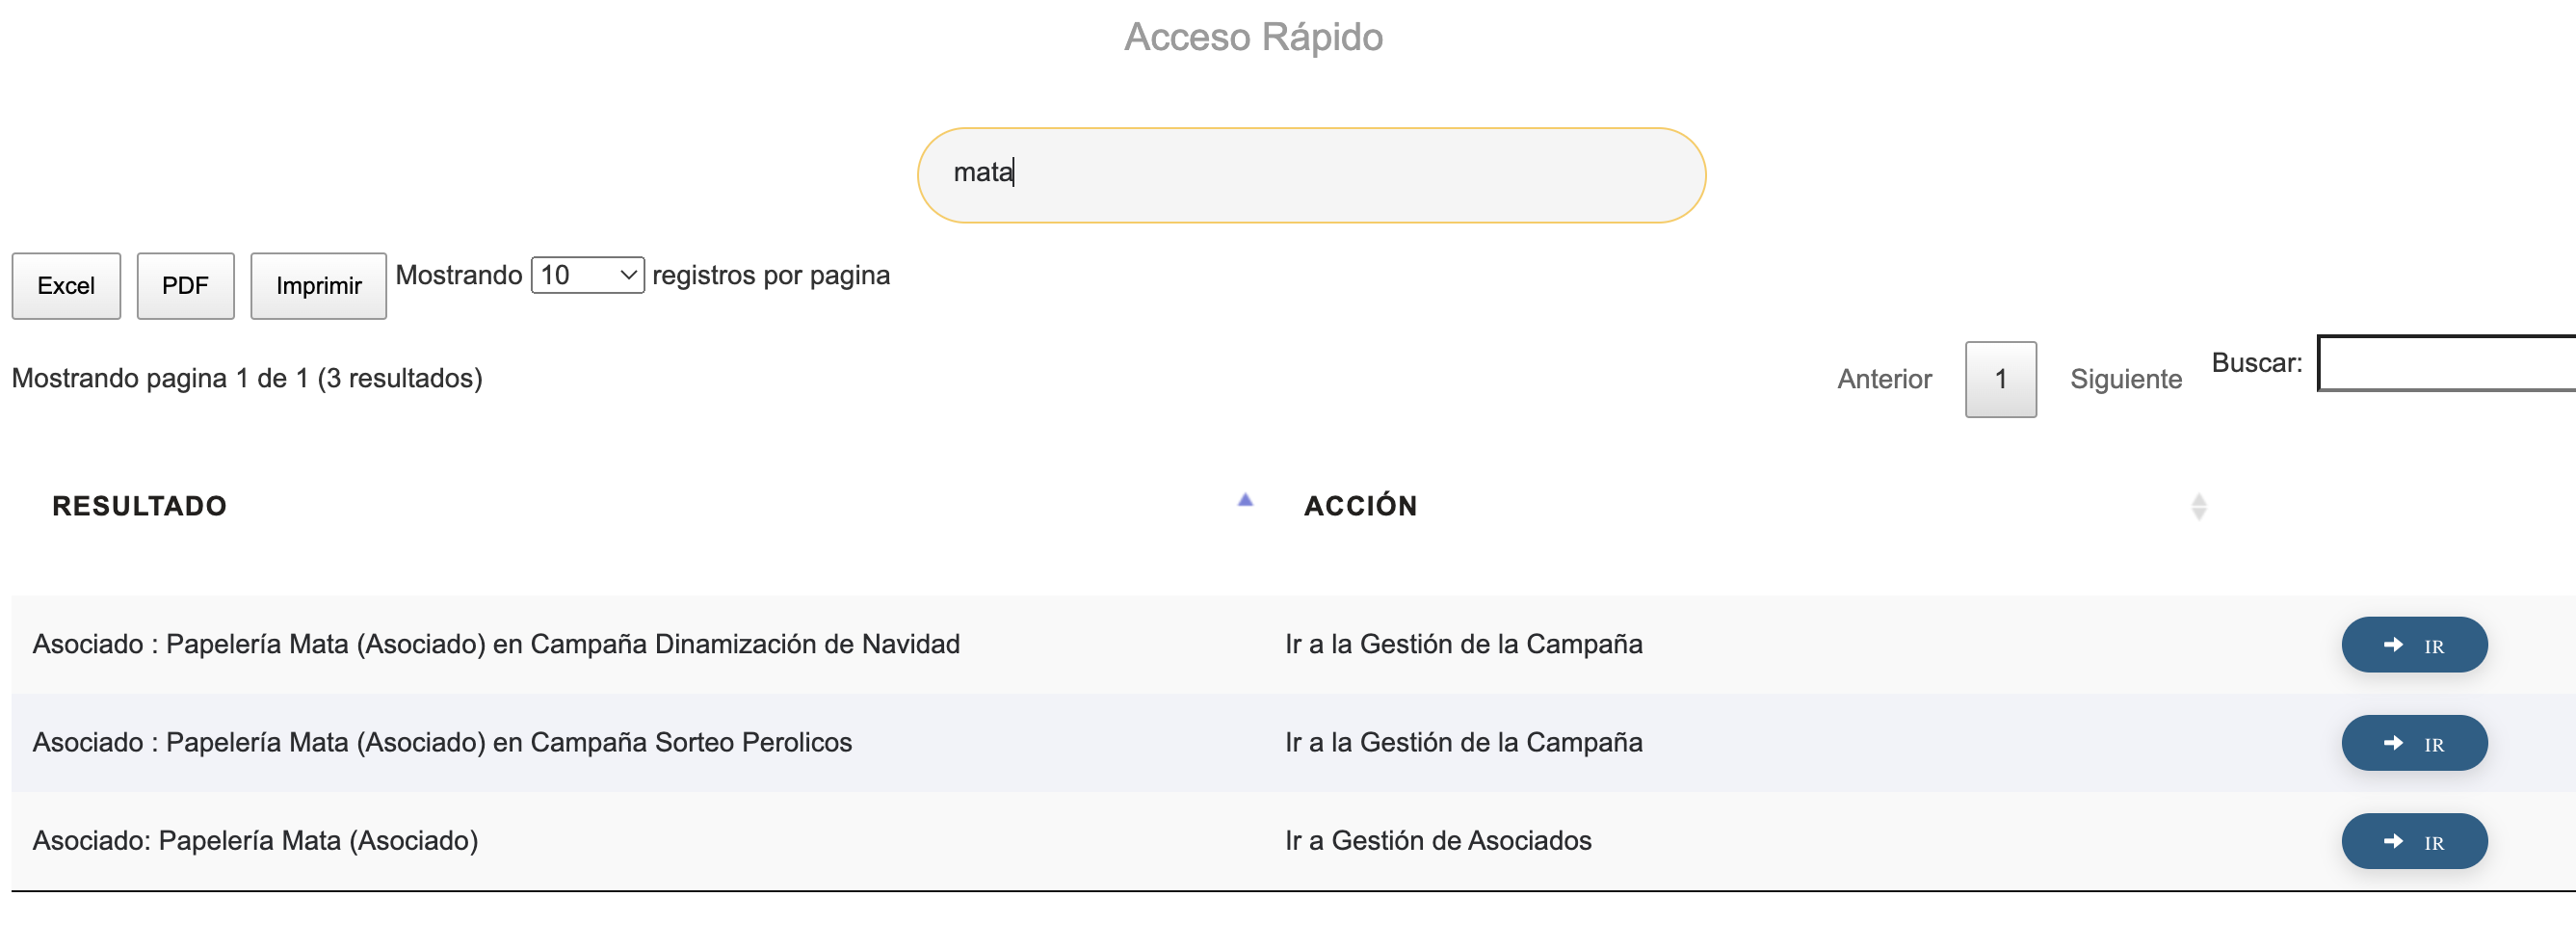Export results with the PDF button
This screenshot has width=2576, height=950.
tap(185, 286)
